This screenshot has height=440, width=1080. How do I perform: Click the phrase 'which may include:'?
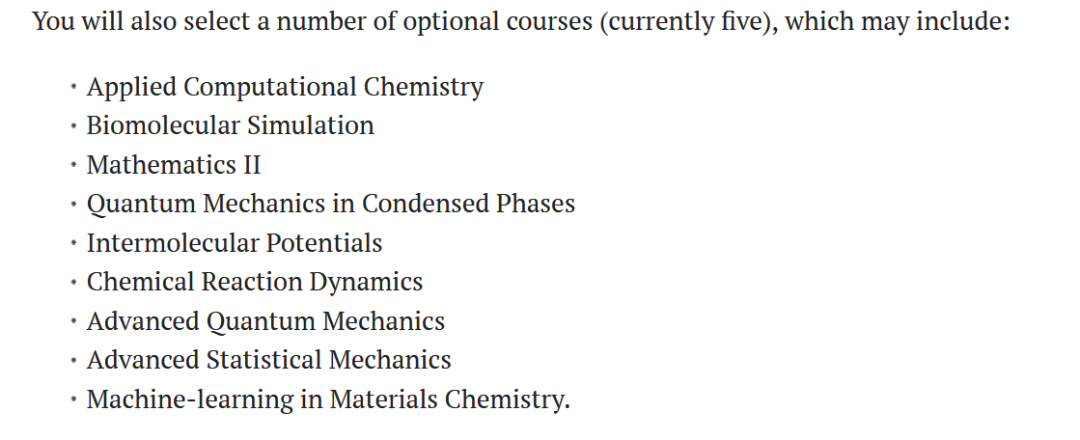[897, 23]
